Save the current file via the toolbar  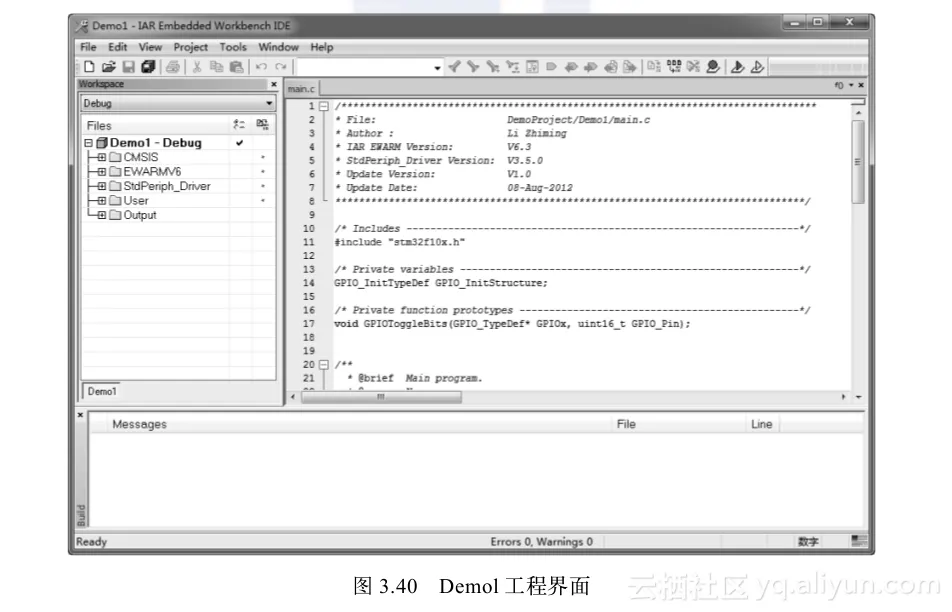128,67
